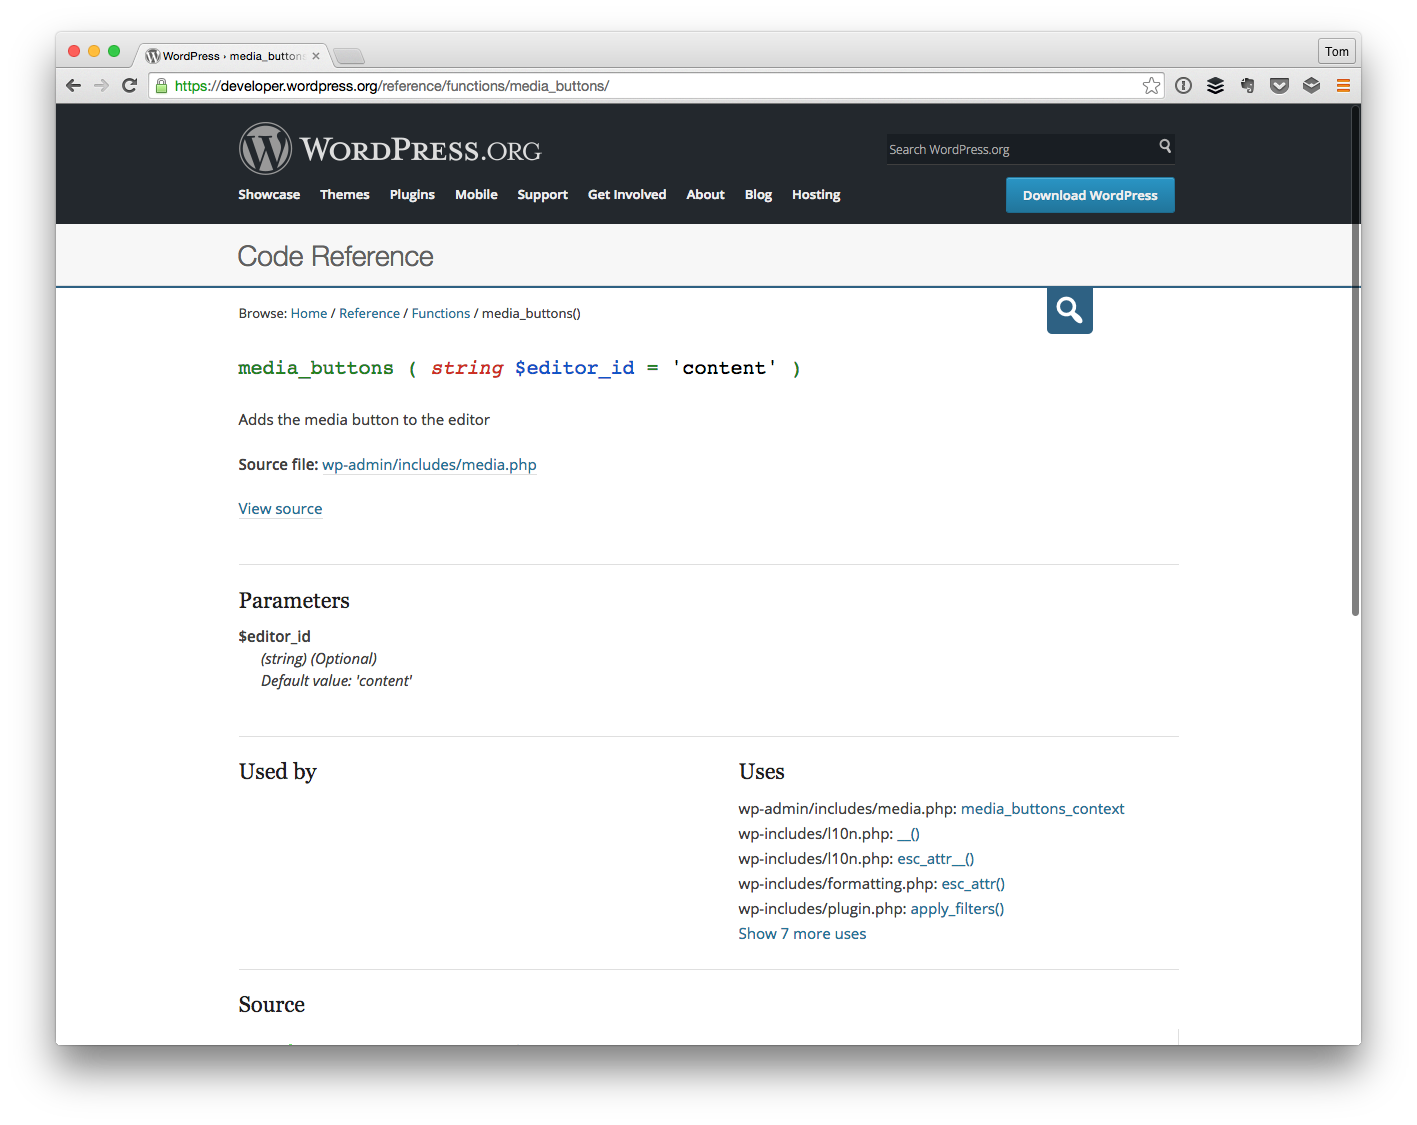Click the View source link
The height and width of the screenshot is (1125, 1417).
[280, 509]
